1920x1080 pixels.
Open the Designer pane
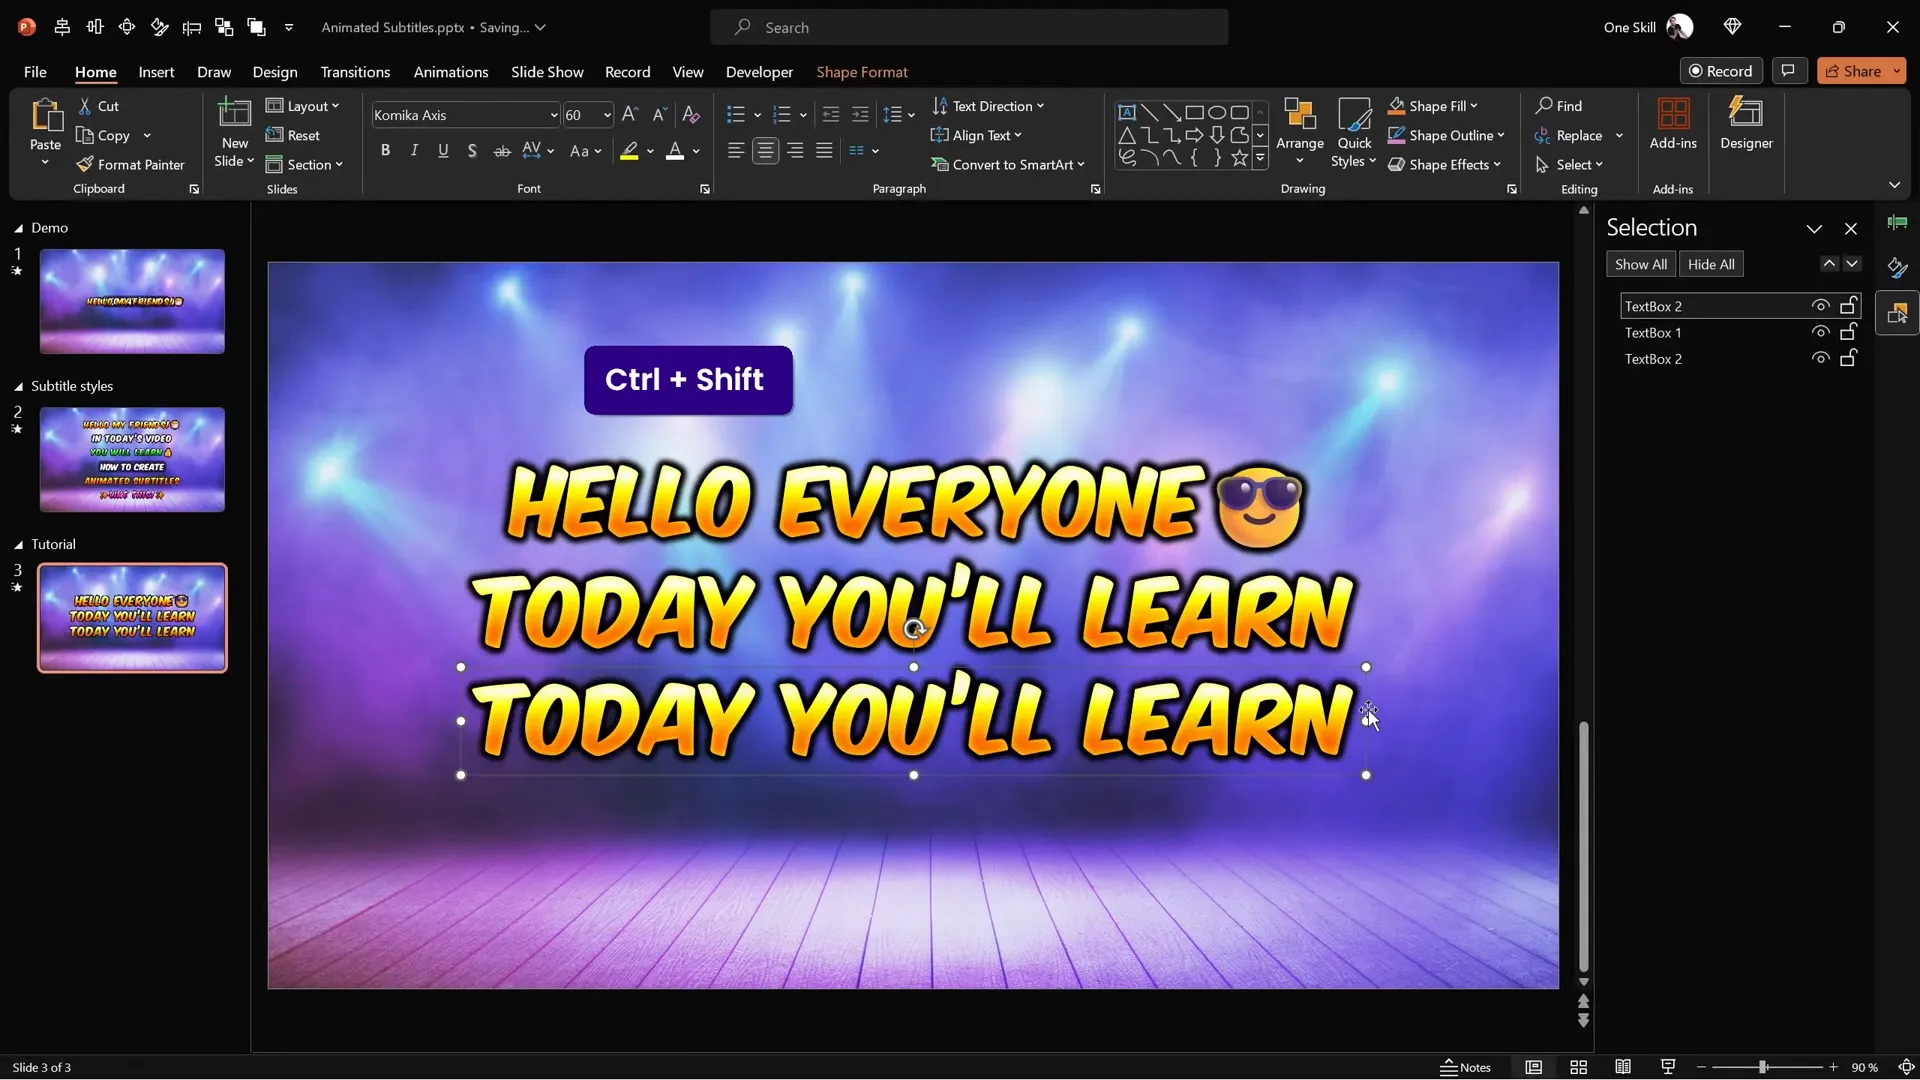pyautogui.click(x=1746, y=124)
